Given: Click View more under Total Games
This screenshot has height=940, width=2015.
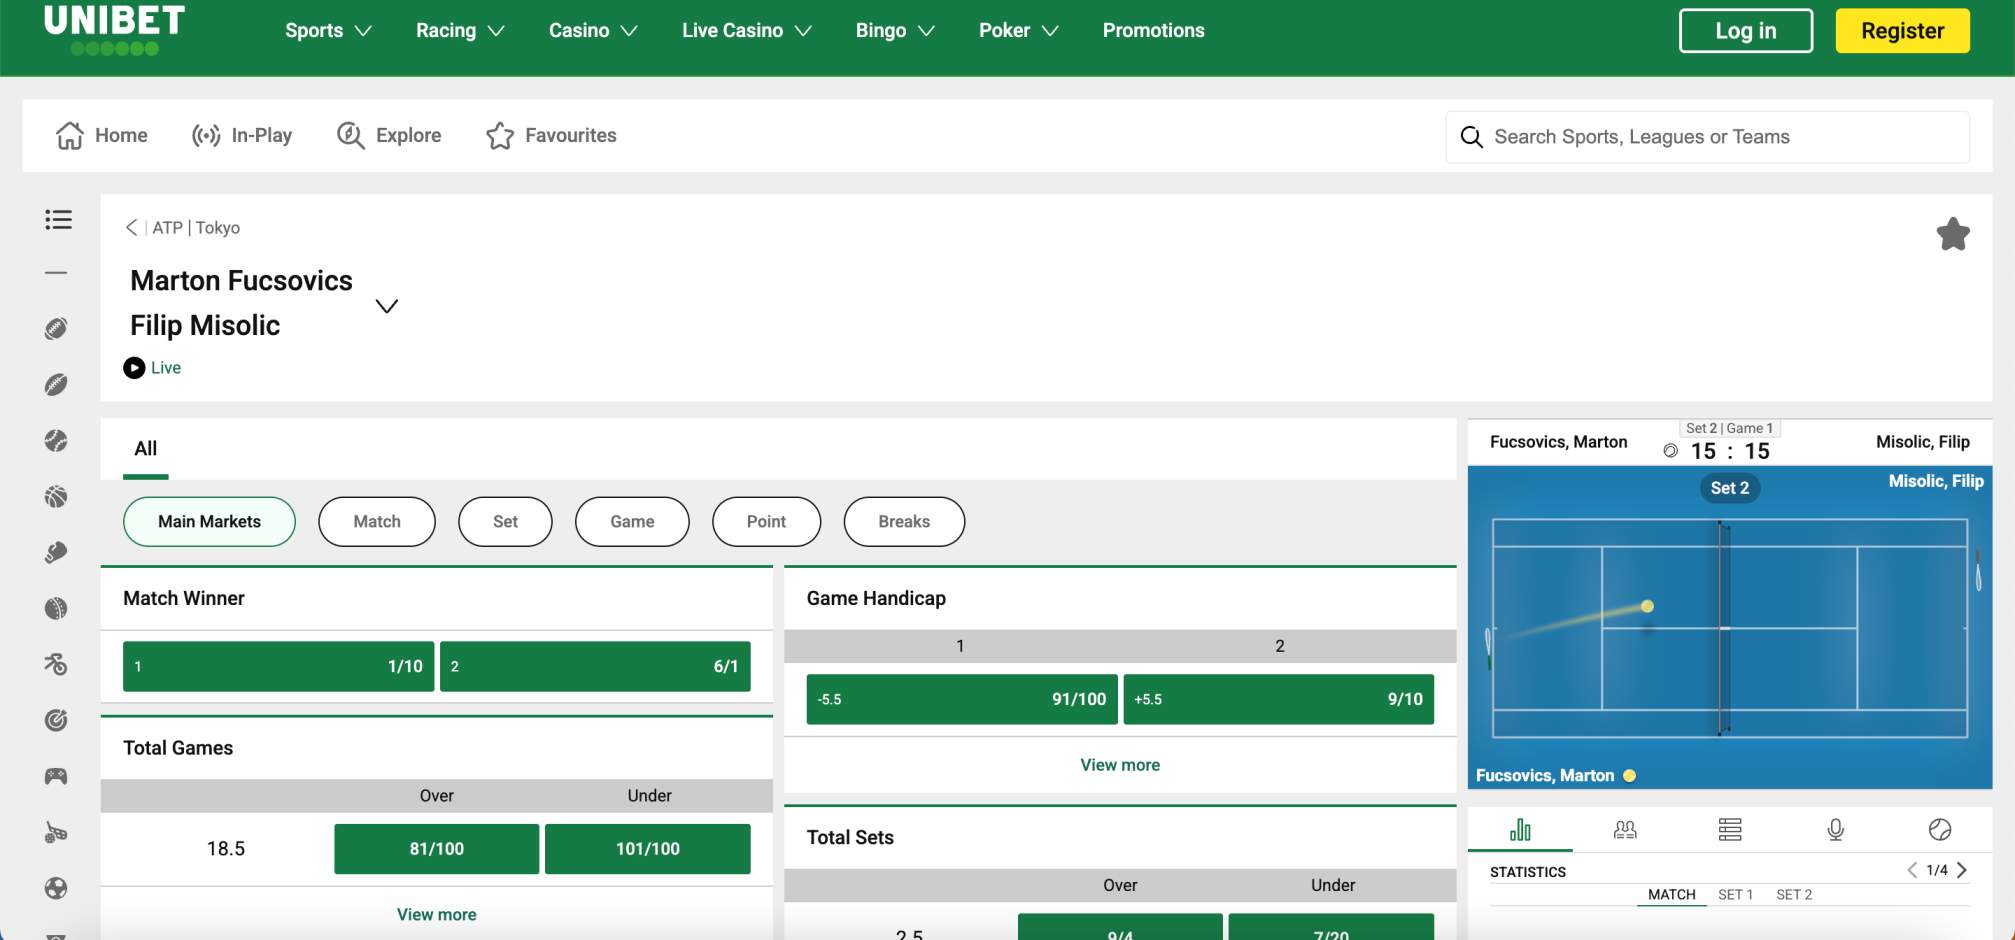Looking at the screenshot, I should click(436, 914).
